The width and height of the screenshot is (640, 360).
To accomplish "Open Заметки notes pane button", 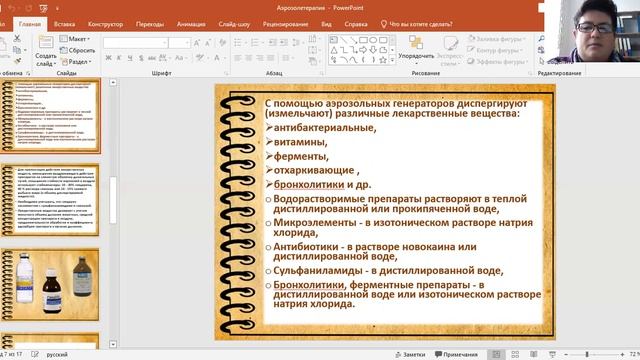I will (x=410, y=354).
